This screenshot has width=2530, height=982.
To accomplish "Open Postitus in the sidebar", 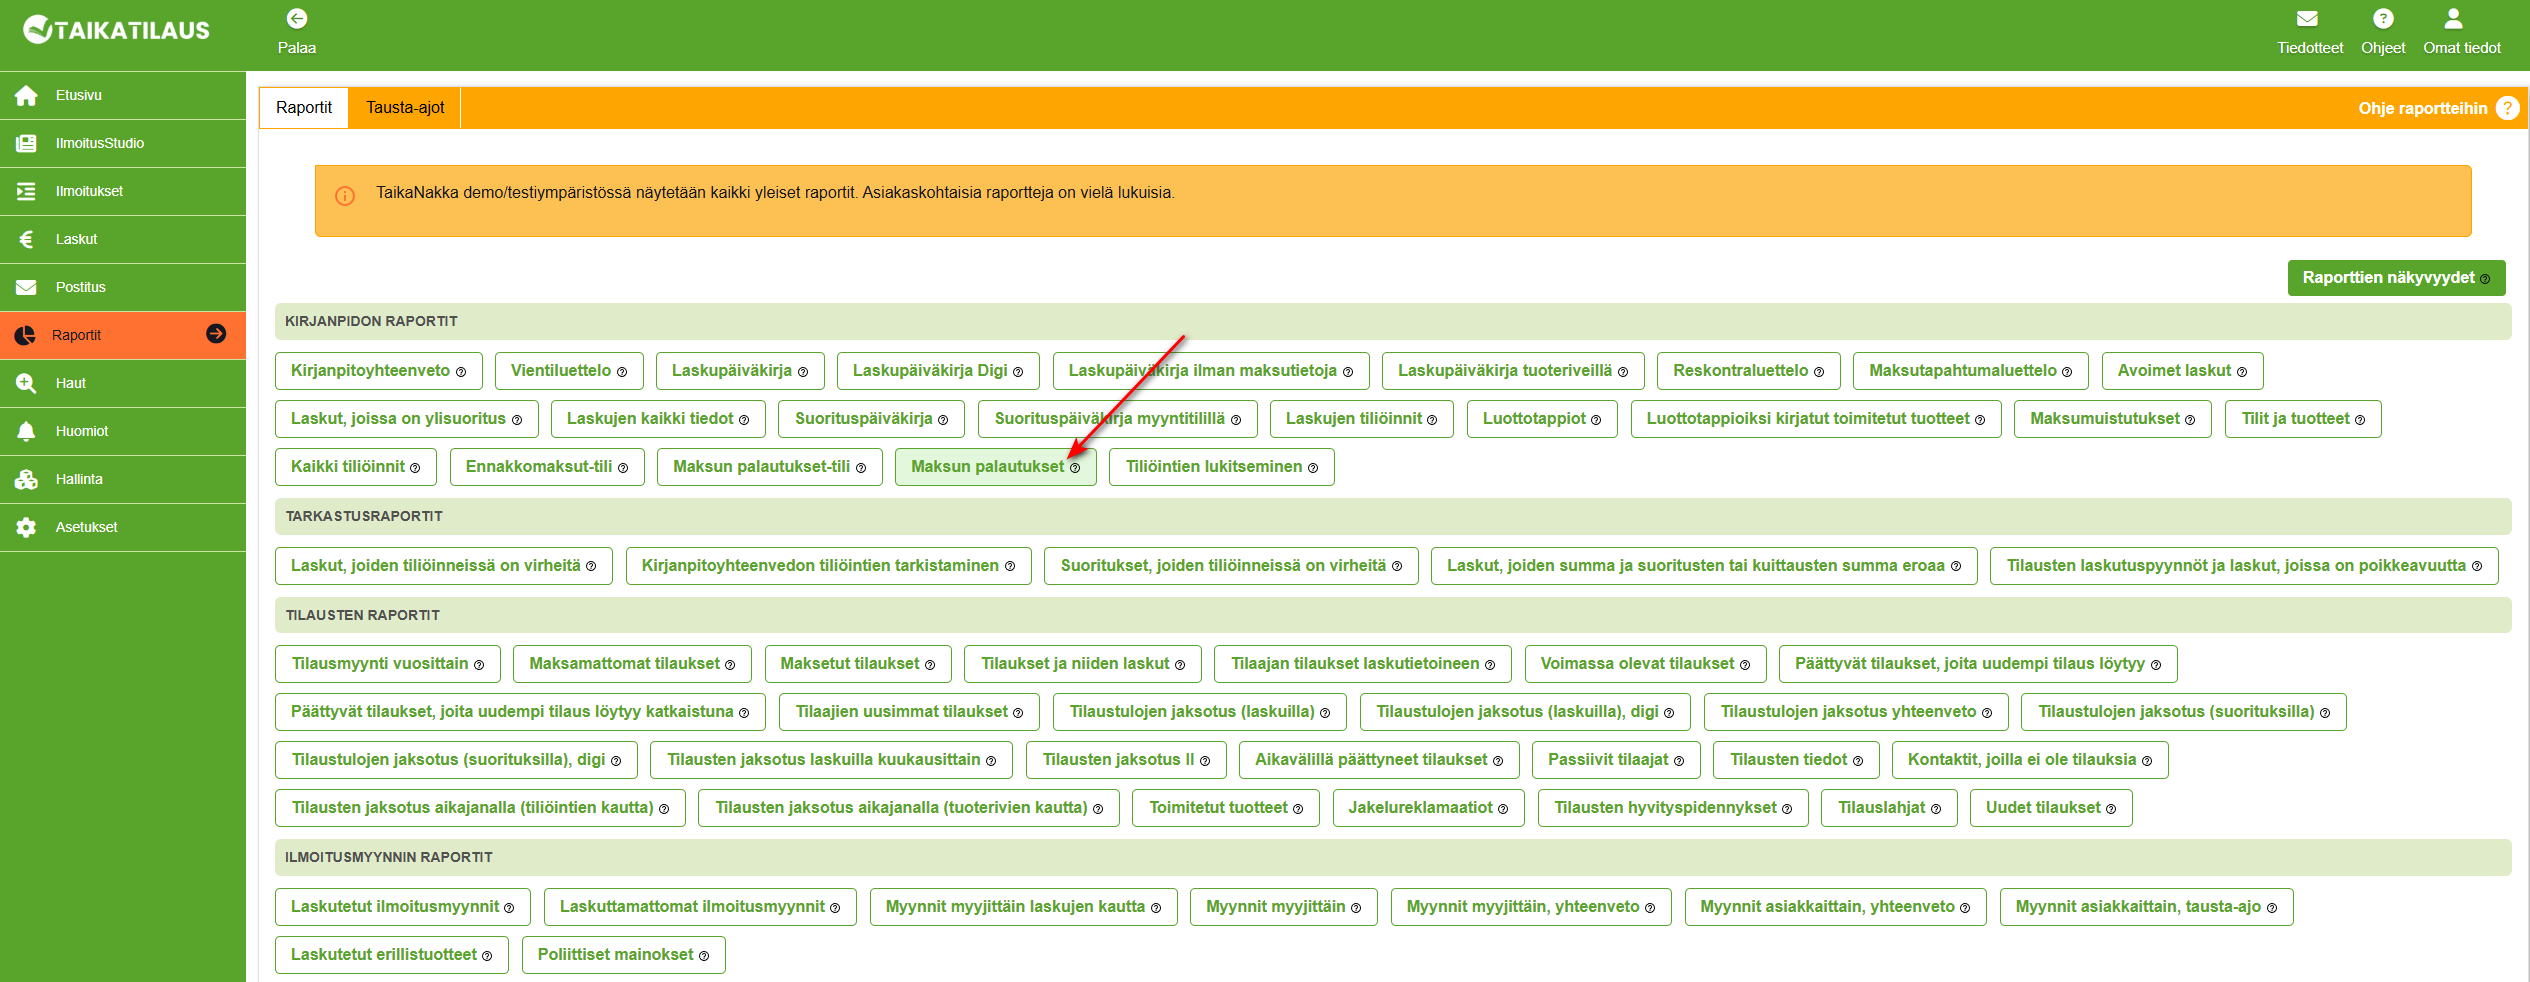I will 80,288.
